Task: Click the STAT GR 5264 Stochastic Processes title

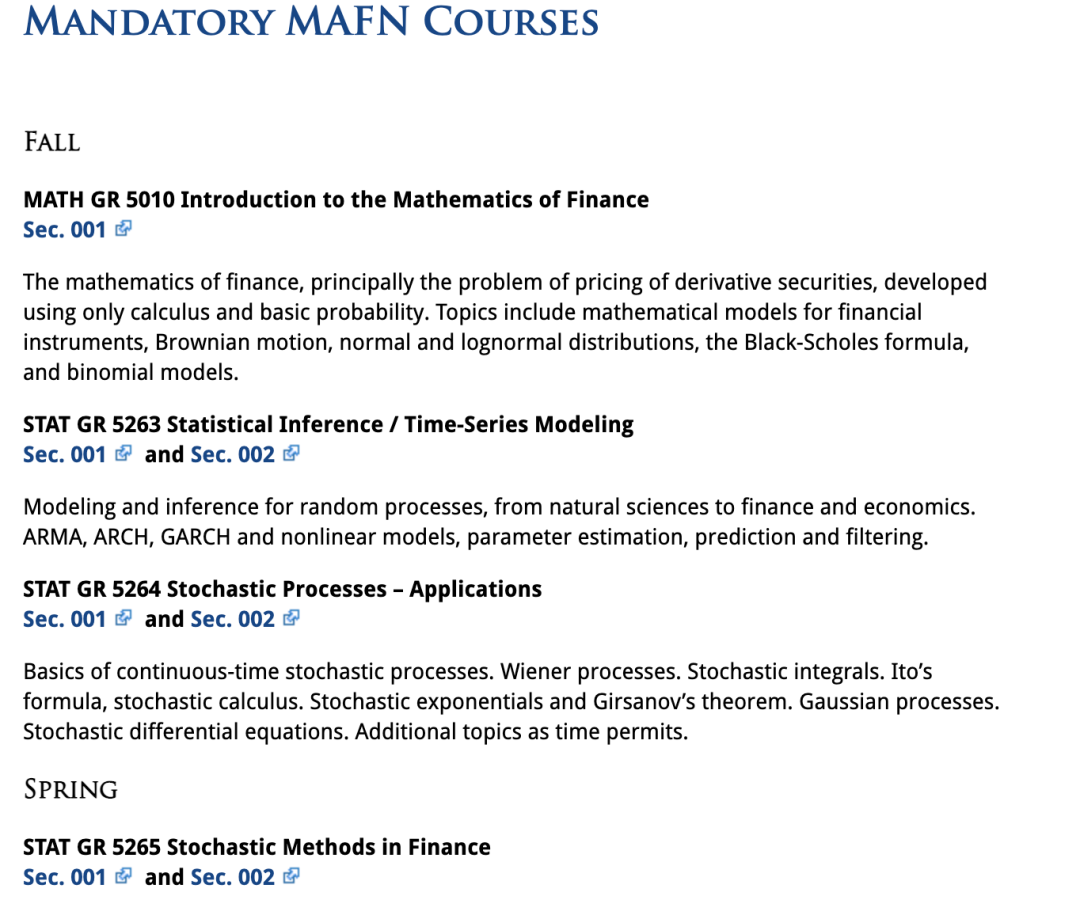Action: click(282, 590)
